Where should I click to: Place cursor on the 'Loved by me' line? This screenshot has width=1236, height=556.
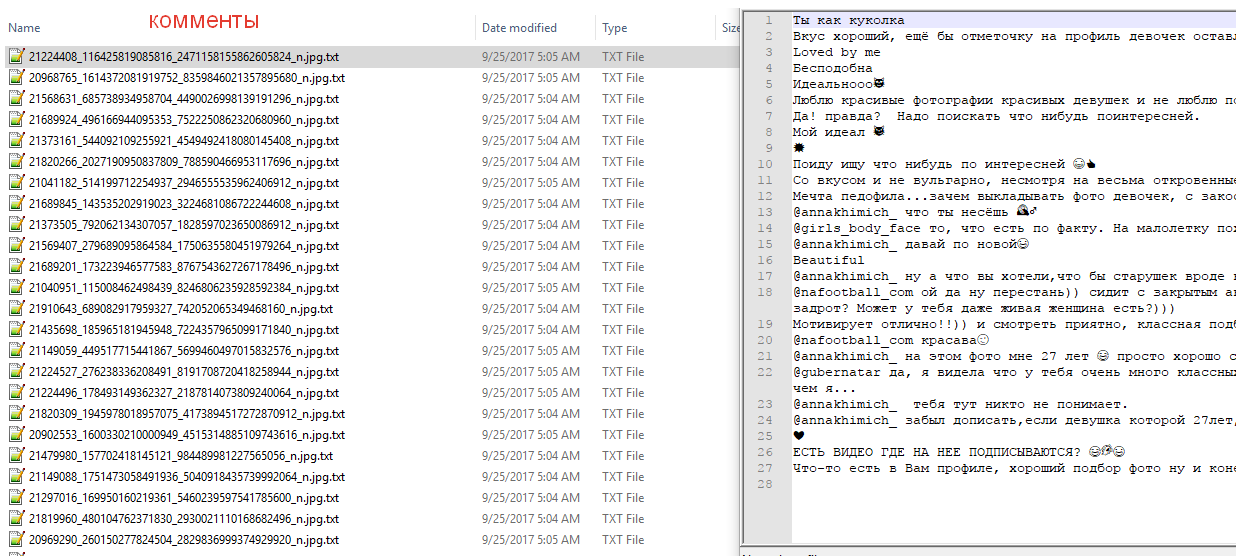click(837, 52)
